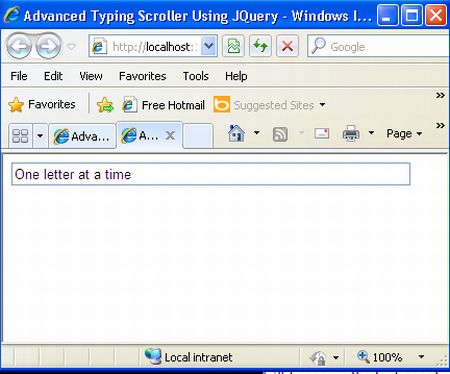This screenshot has width=450, height=374.
Task: Open the View menu
Action: [91, 76]
